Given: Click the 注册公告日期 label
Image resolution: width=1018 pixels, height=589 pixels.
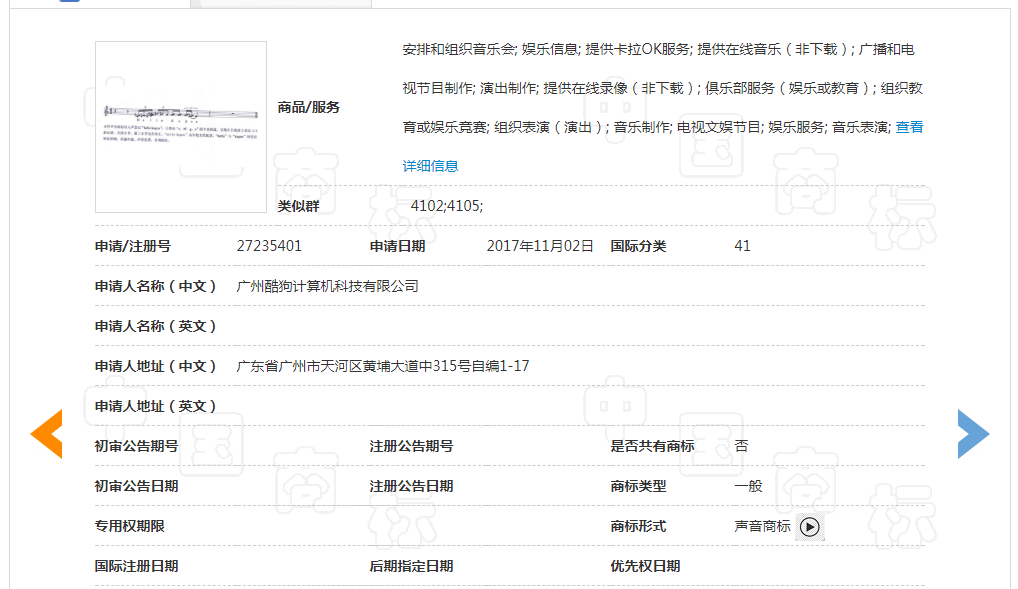Looking at the screenshot, I should tap(412, 486).
